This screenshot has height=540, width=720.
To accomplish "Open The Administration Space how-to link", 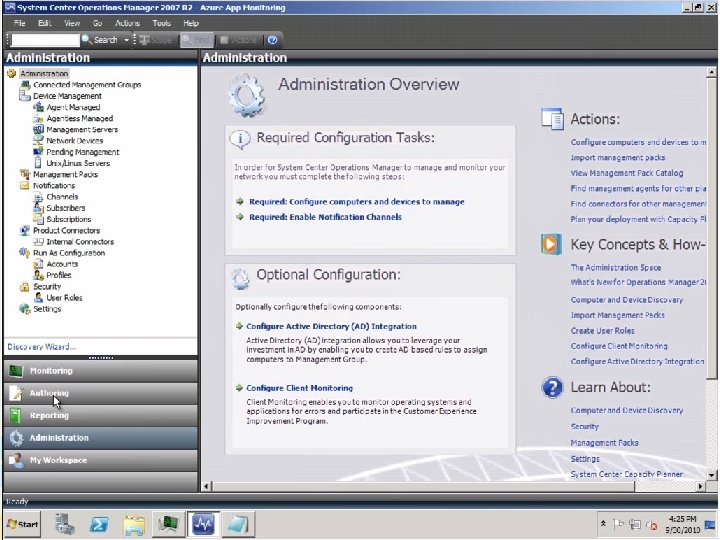I will click(x=616, y=267).
